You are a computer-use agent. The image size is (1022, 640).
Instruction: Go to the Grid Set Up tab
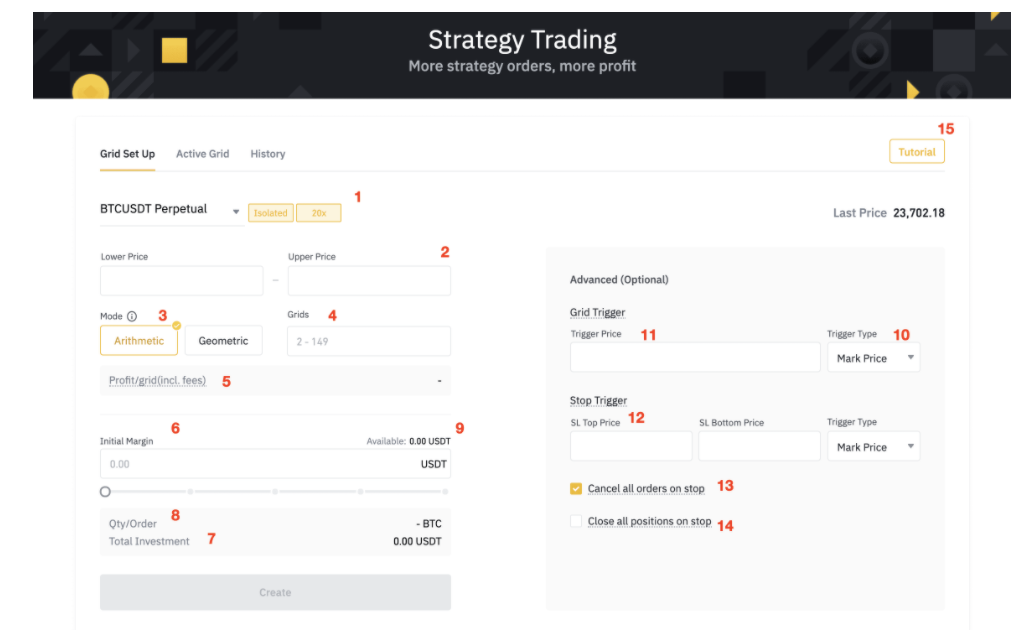(127, 154)
